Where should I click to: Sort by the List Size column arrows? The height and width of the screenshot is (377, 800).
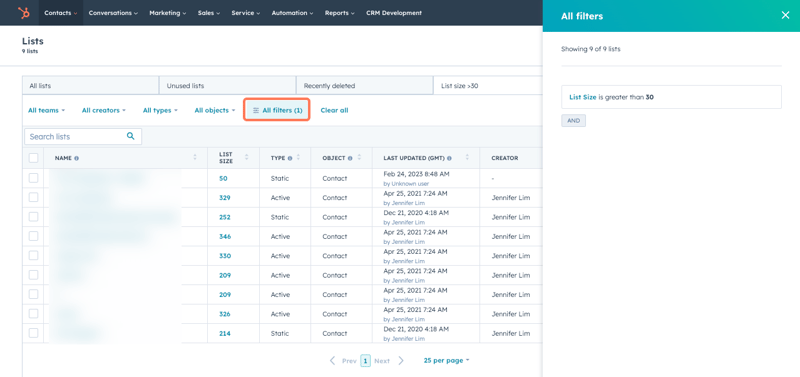[x=246, y=158]
